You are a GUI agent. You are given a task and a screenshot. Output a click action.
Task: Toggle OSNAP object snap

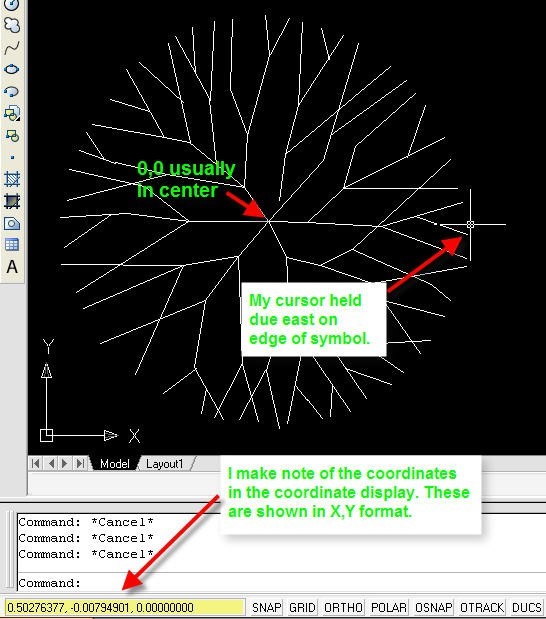433,608
